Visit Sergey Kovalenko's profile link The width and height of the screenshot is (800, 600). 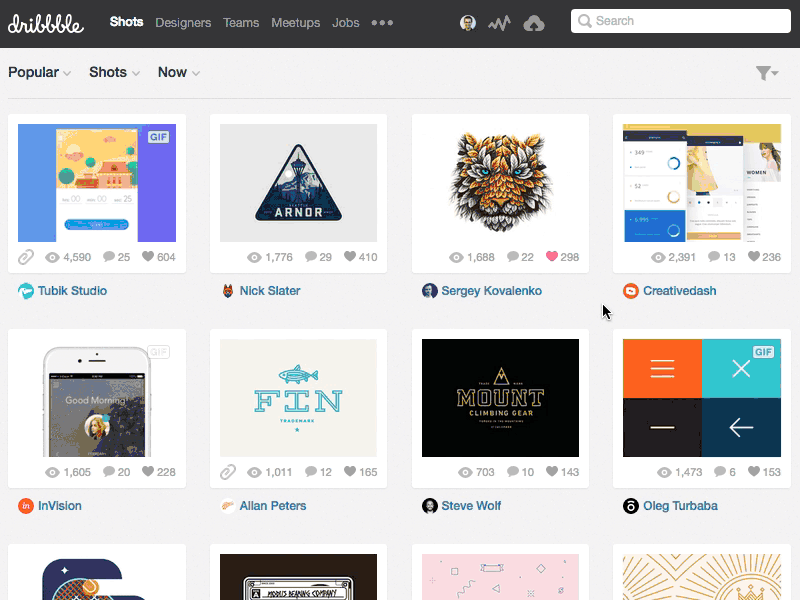tap(491, 291)
